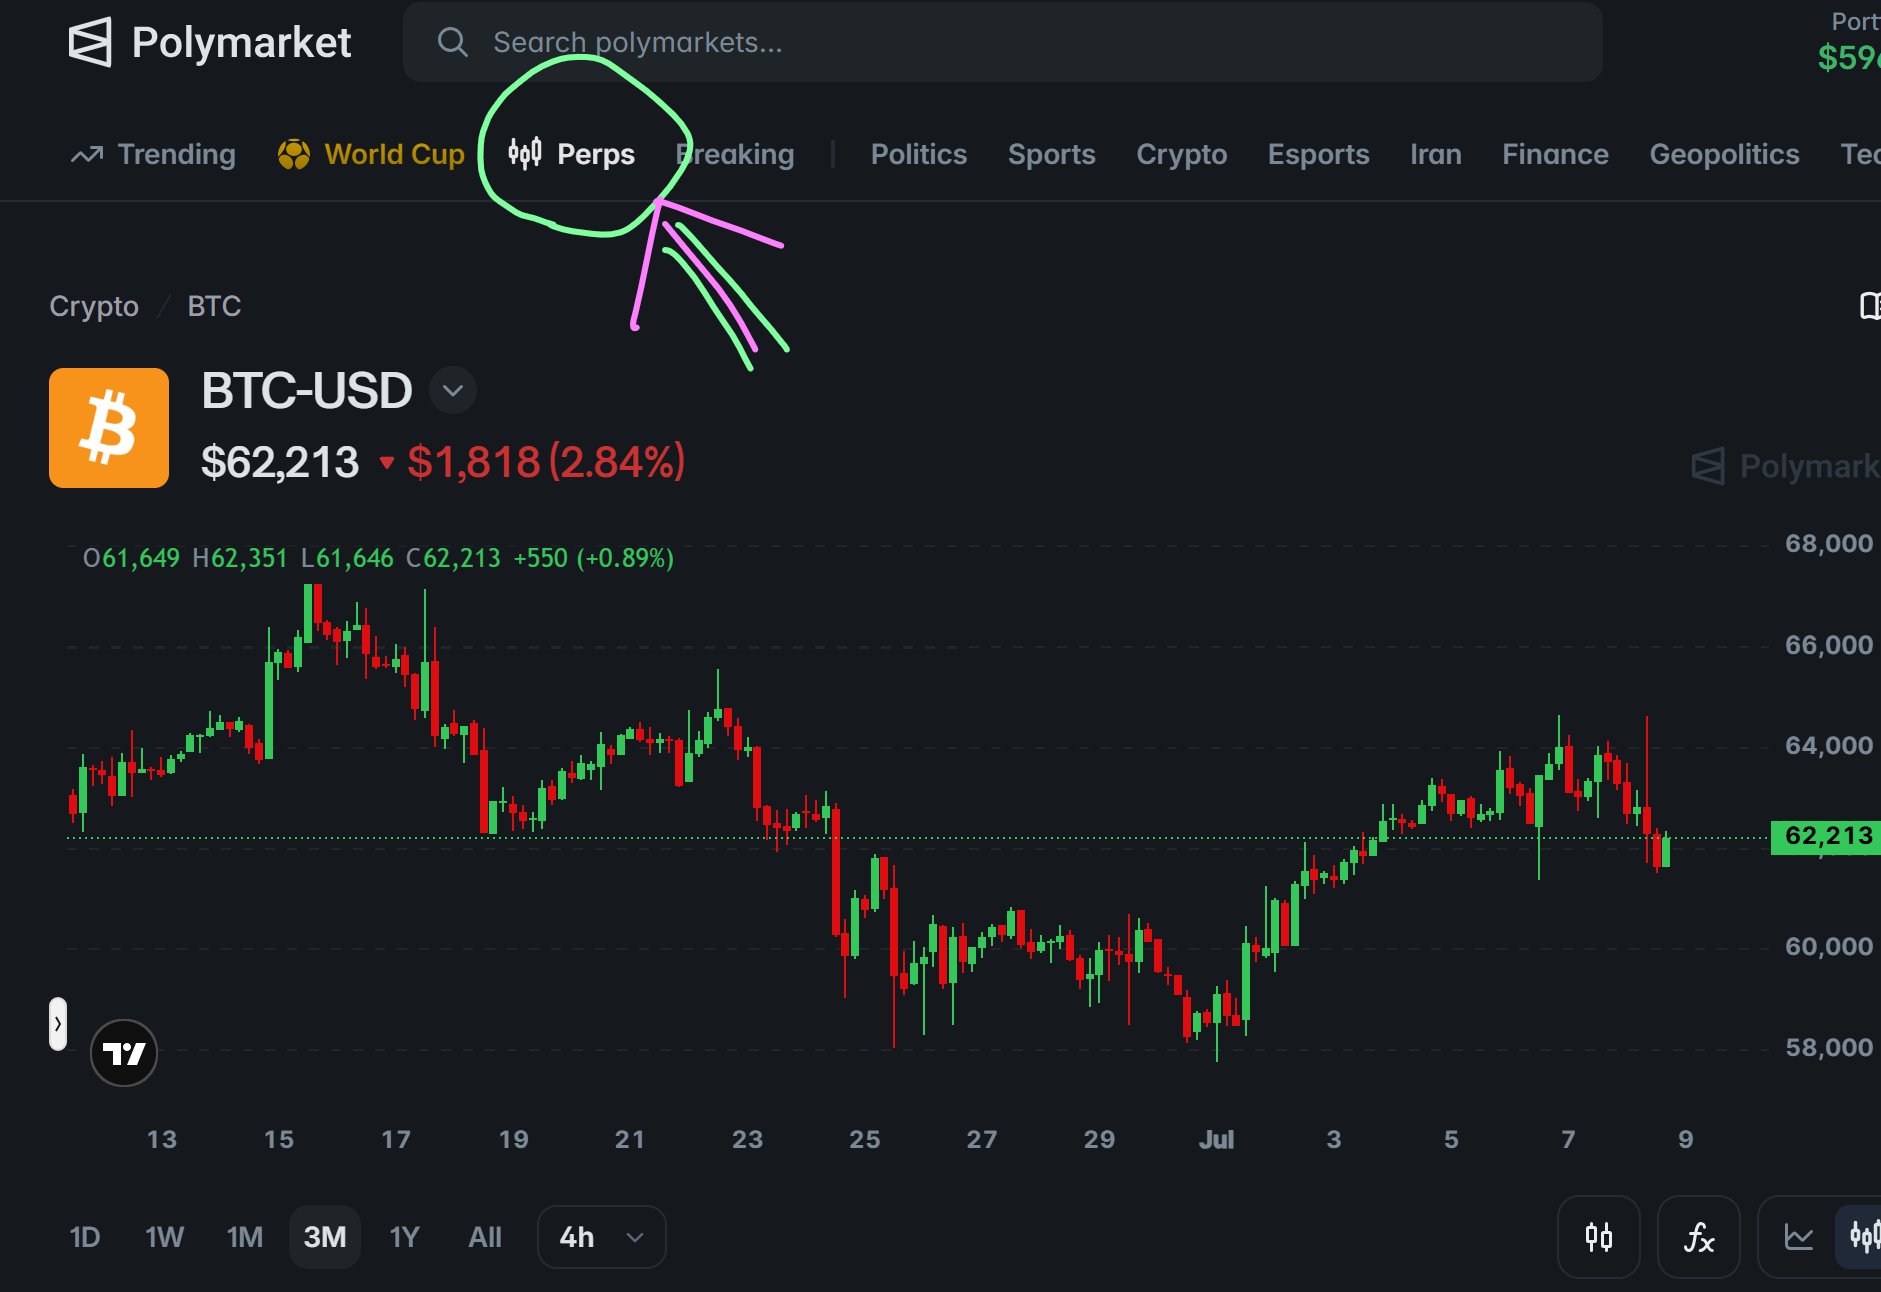Select the 1M time range
1881x1292 pixels.
[245, 1237]
